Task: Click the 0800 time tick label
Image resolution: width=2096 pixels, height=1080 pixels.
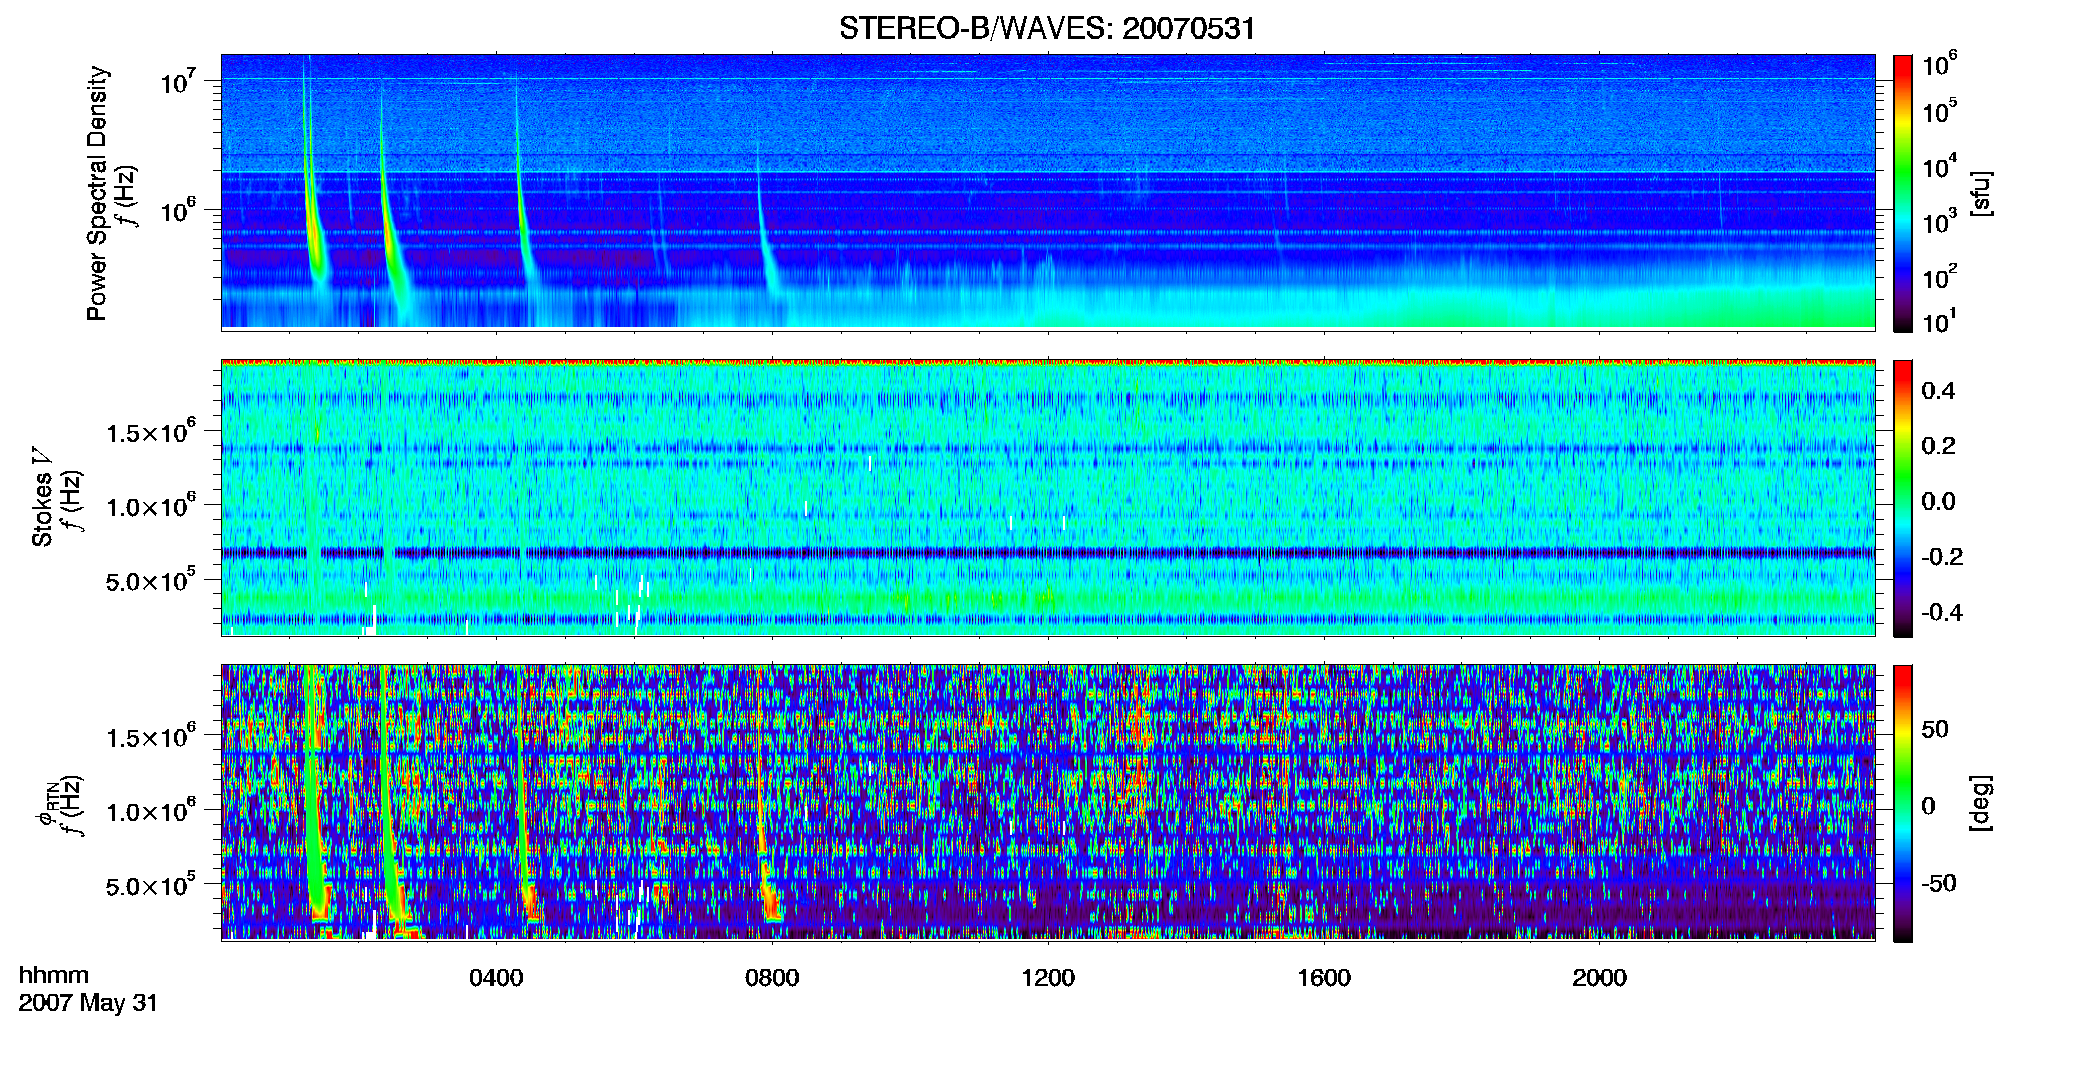Action: pyautogui.click(x=772, y=977)
